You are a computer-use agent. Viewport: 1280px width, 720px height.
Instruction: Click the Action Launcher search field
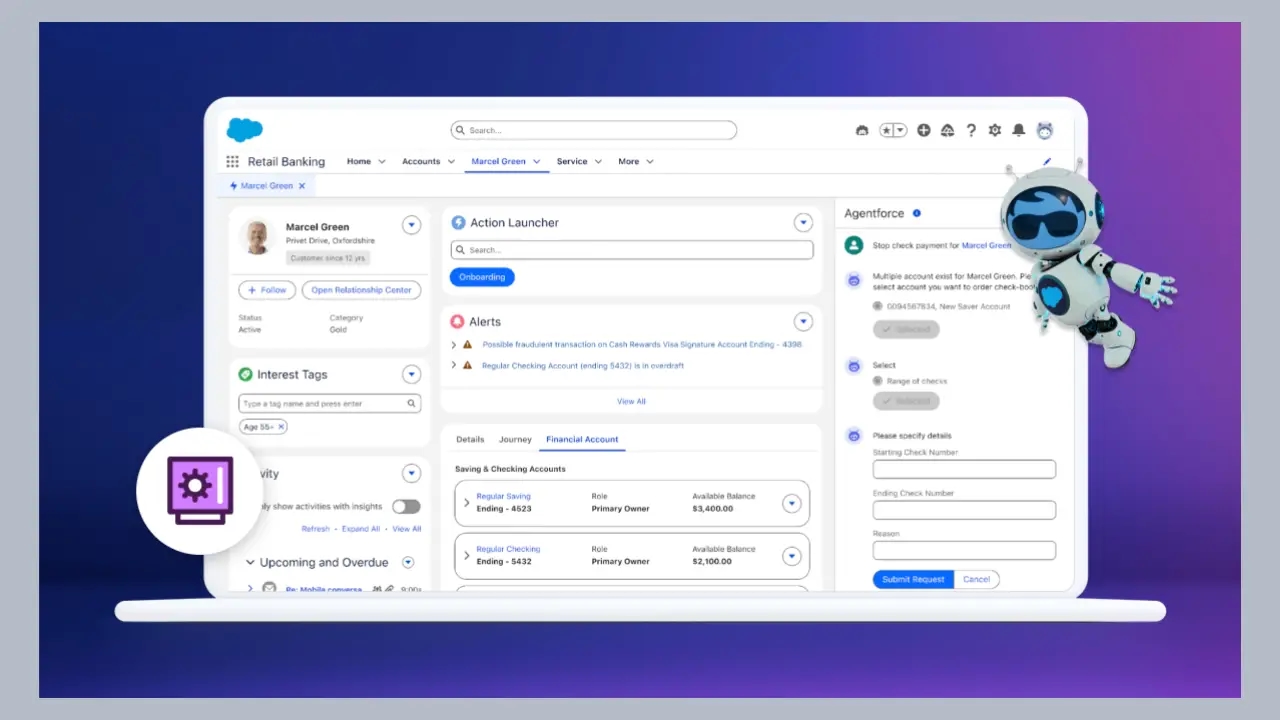(x=631, y=250)
